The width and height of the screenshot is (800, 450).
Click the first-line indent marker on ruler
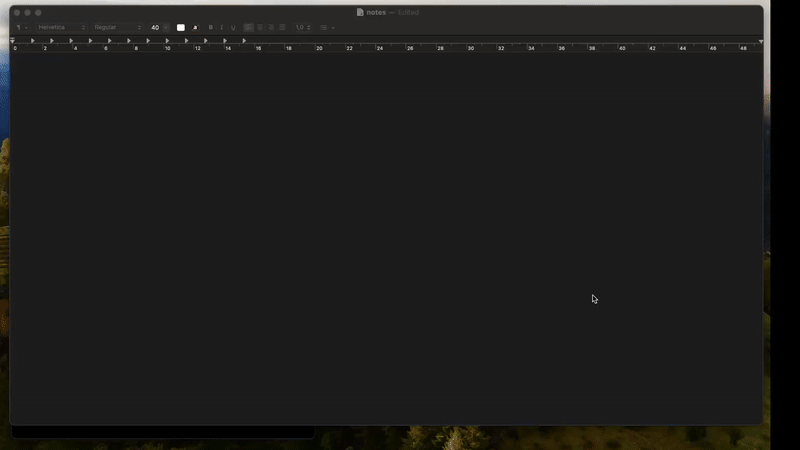(x=13, y=41)
